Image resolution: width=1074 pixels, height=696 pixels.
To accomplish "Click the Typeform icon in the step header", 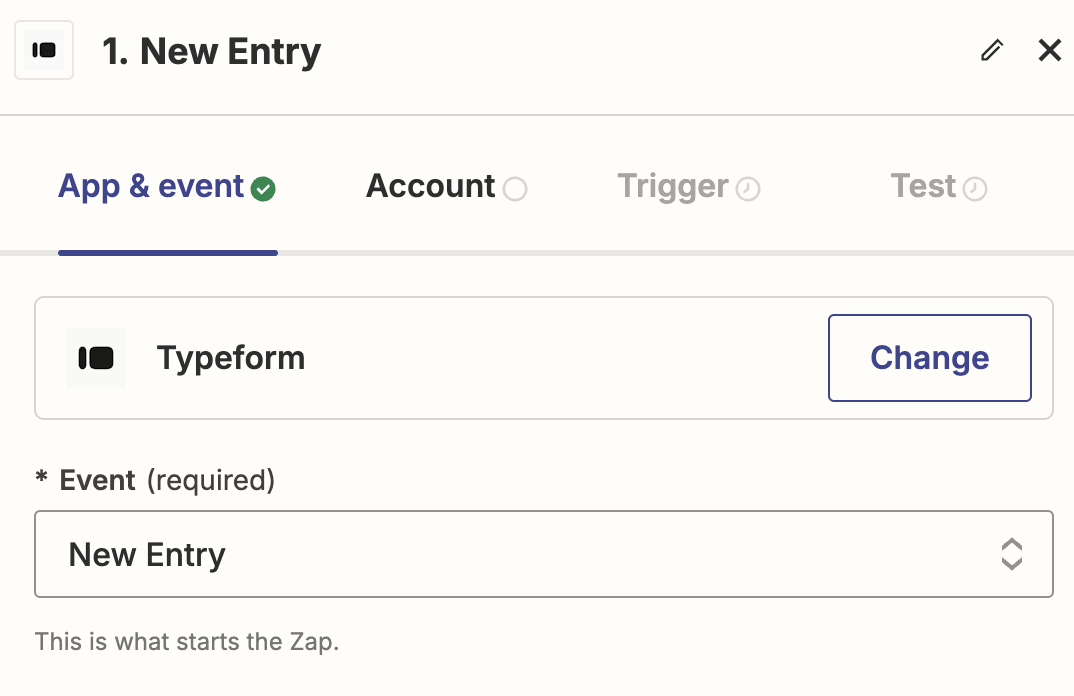I will click(x=44, y=50).
